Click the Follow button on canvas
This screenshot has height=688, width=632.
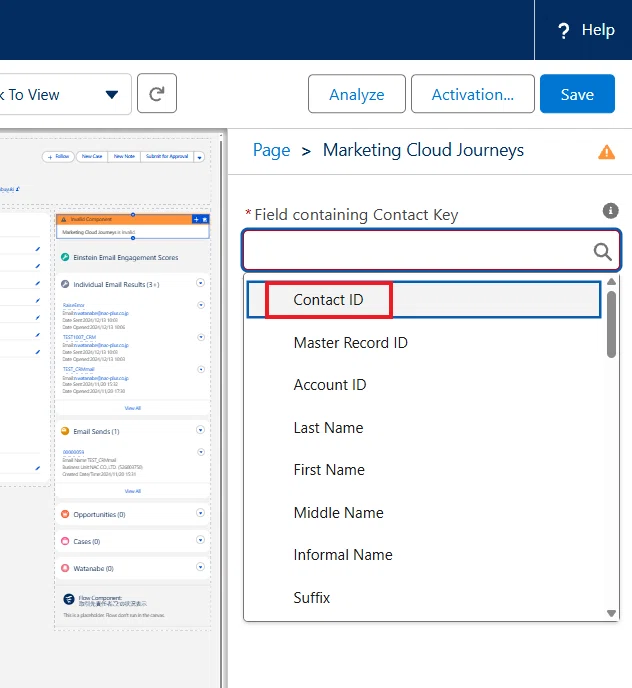(59, 157)
